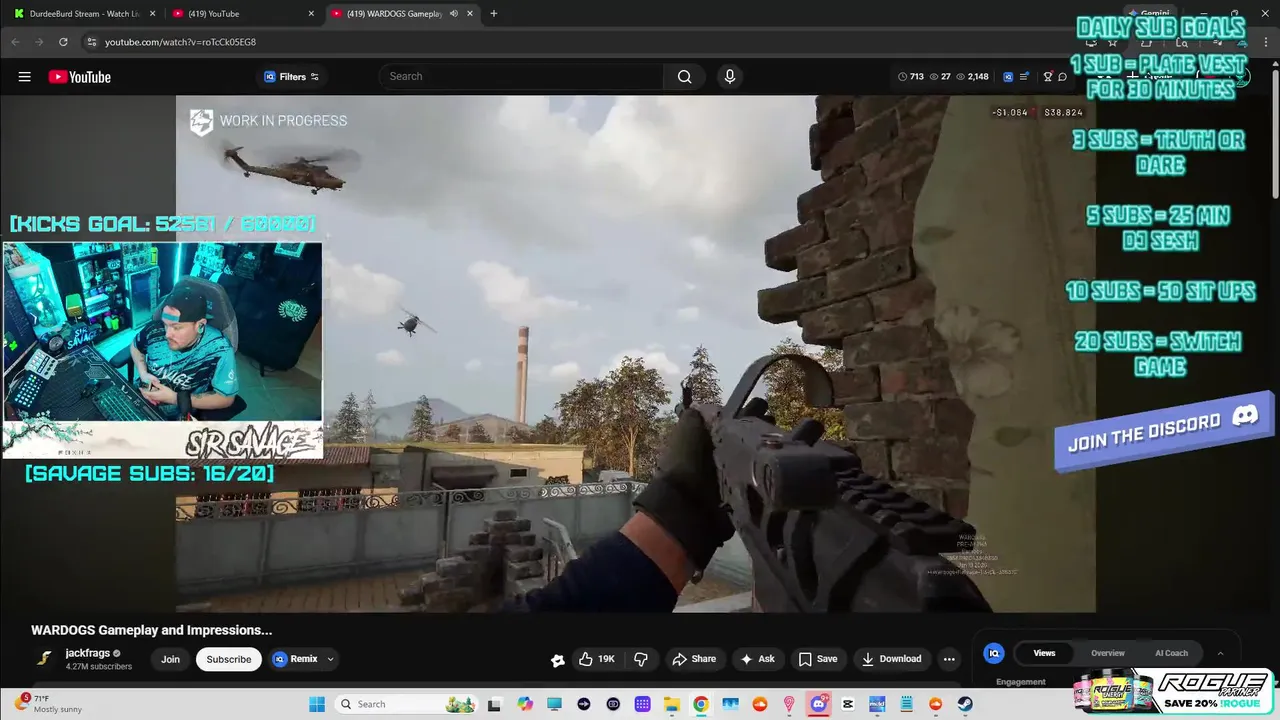Image resolution: width=1280 pixels, height=720 pixels.
Task: Click the Windows taskbar search box
Action: (406, 704)
